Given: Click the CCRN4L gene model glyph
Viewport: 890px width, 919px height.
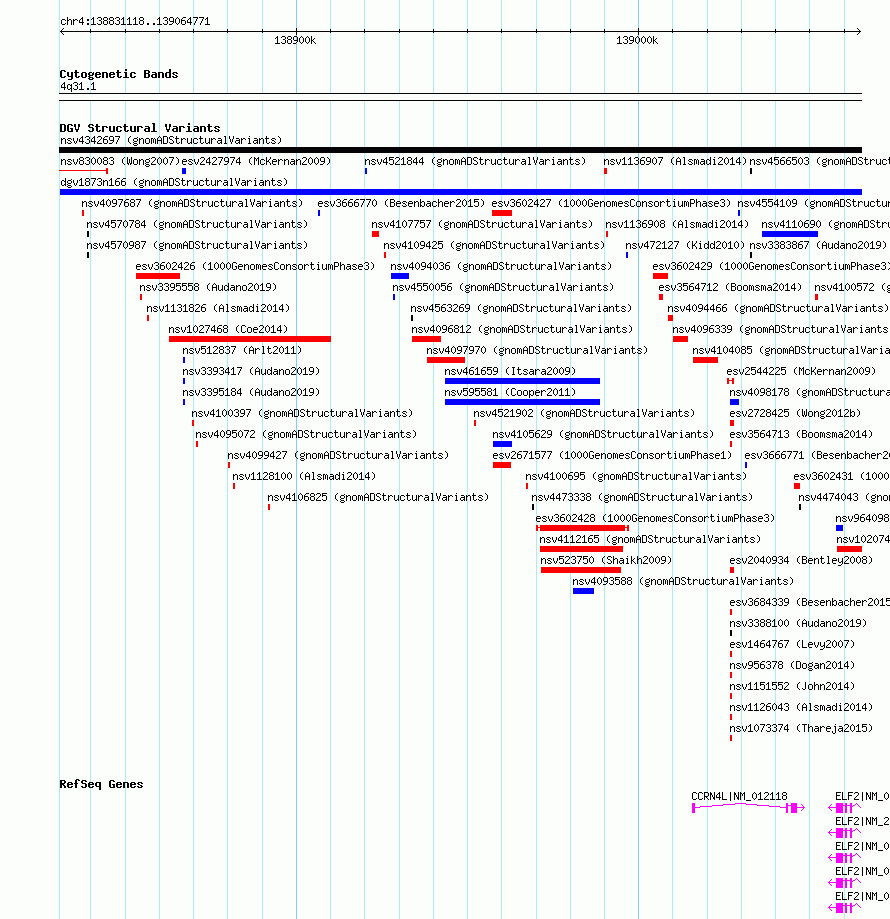Looking at the screenshot, I should pos(748,808).
